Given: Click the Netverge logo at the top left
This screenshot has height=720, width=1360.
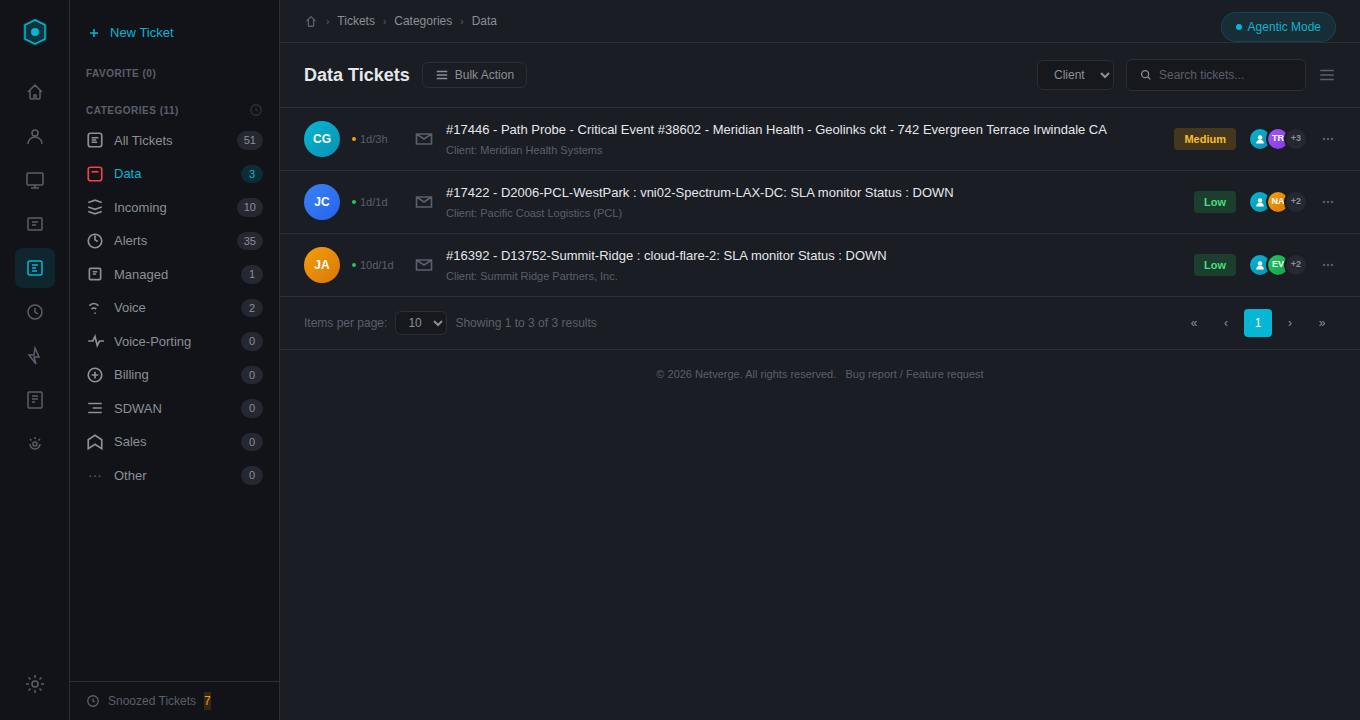Looking at the screenshot, I should (x=34, y=31).
